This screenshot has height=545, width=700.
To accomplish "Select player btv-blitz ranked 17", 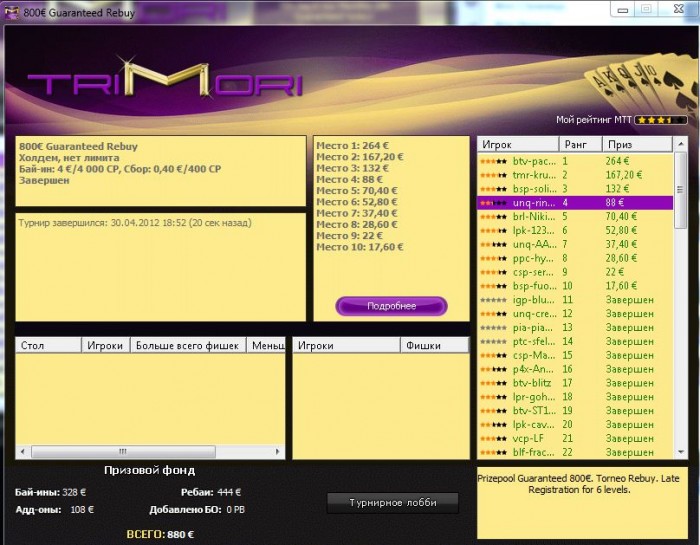I will point(575,383).
